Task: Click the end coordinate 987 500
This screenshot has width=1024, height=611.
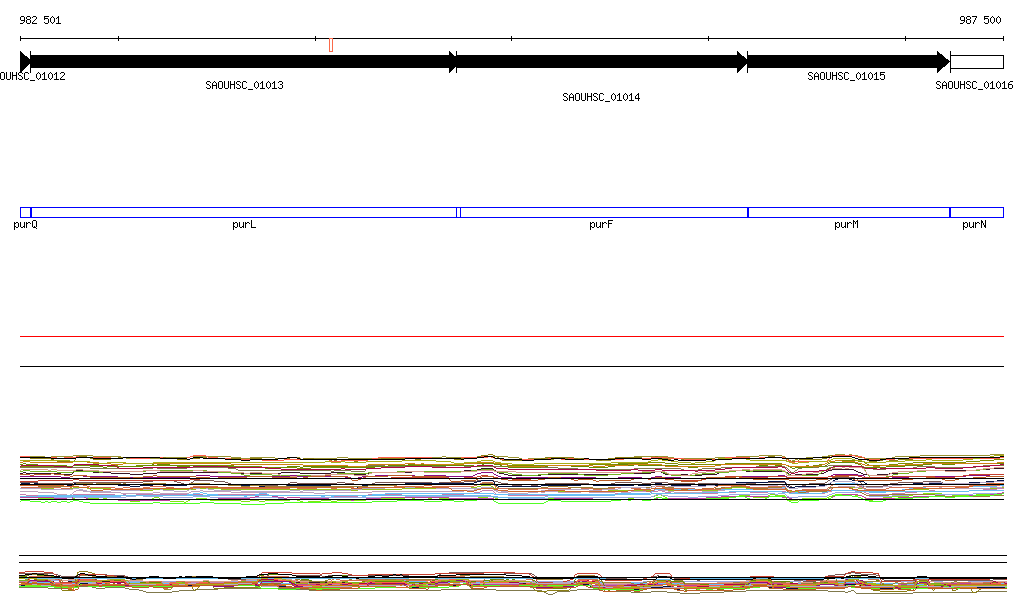Action: click(980, 20)
